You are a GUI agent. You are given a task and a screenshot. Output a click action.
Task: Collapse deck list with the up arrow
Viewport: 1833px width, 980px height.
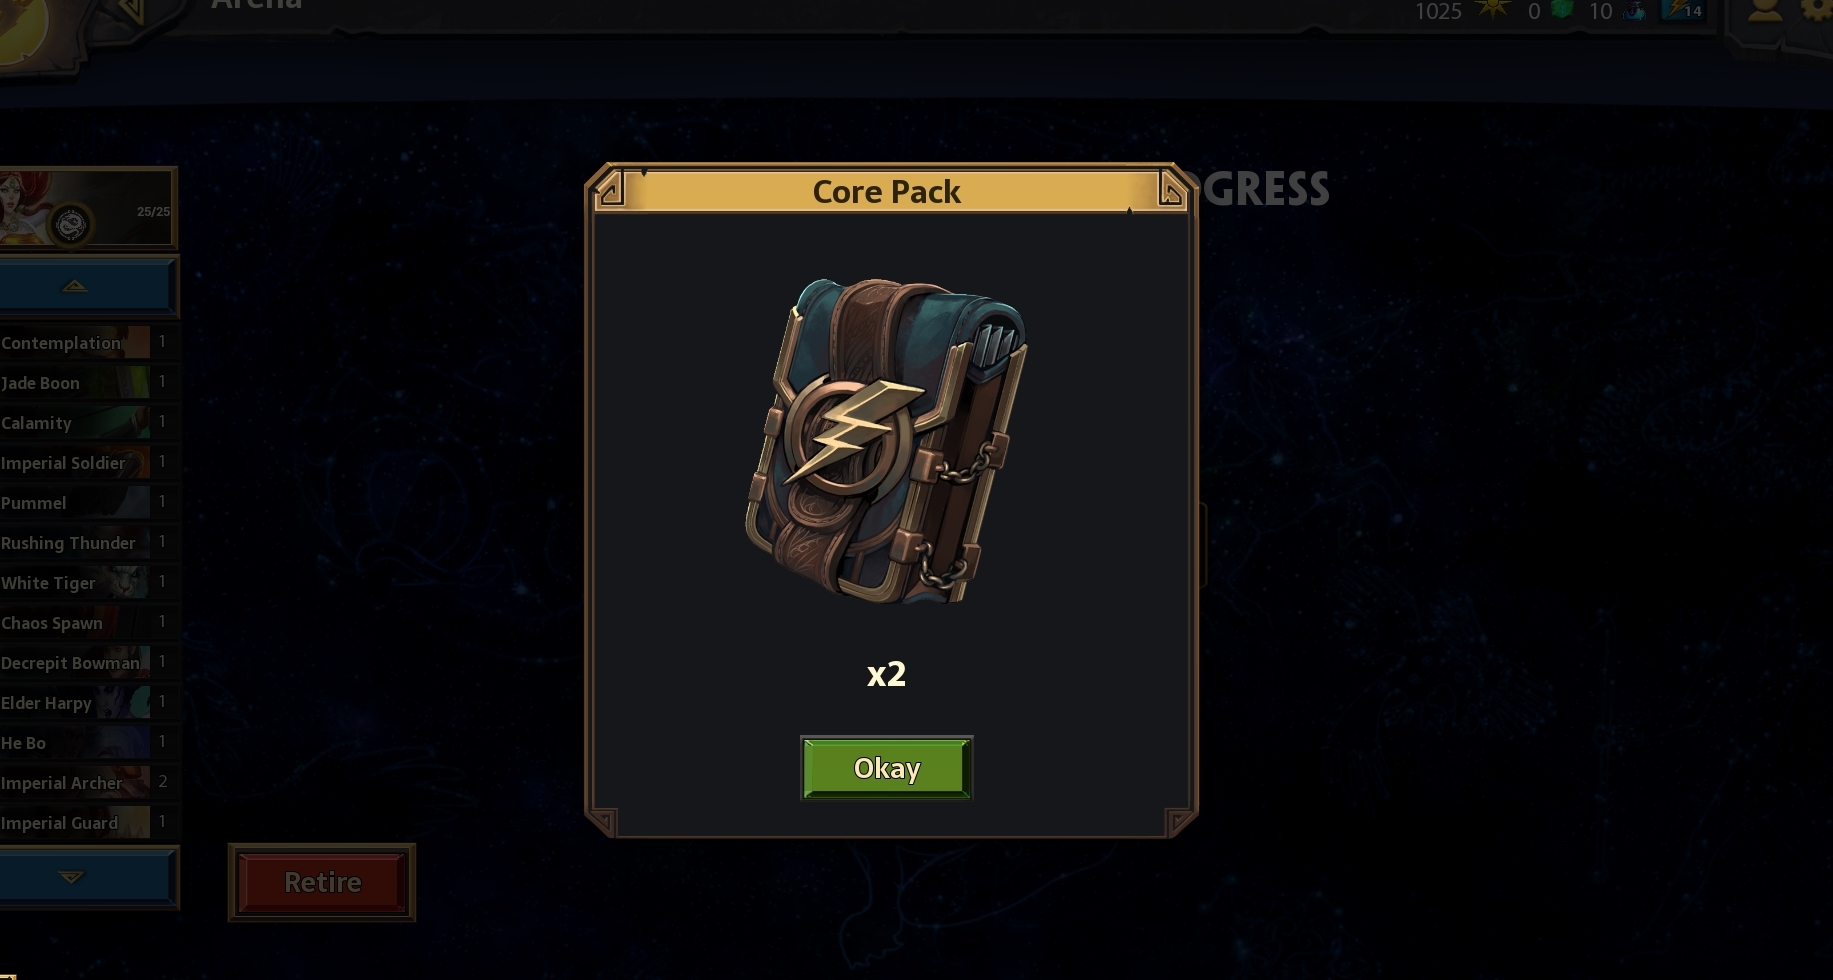point(88,287)
